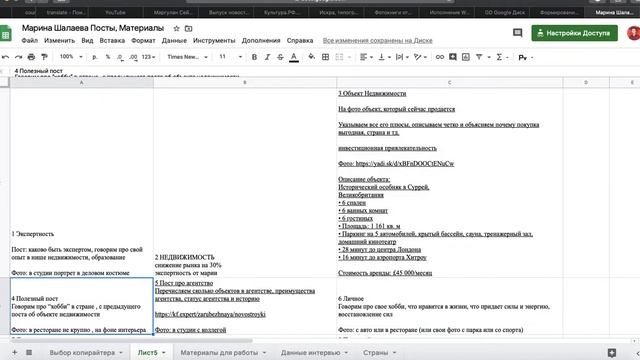This screenshot has width=640, height=360.
Task: Decrease decimal places
Action: pos(120,57)
